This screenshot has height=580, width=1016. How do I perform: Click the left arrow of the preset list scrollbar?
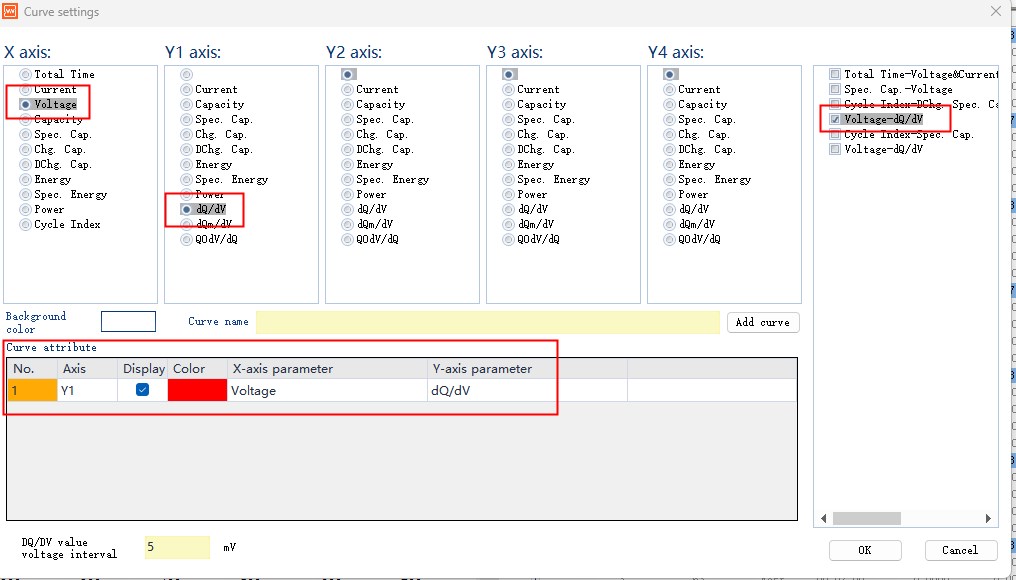coord(824,518)
